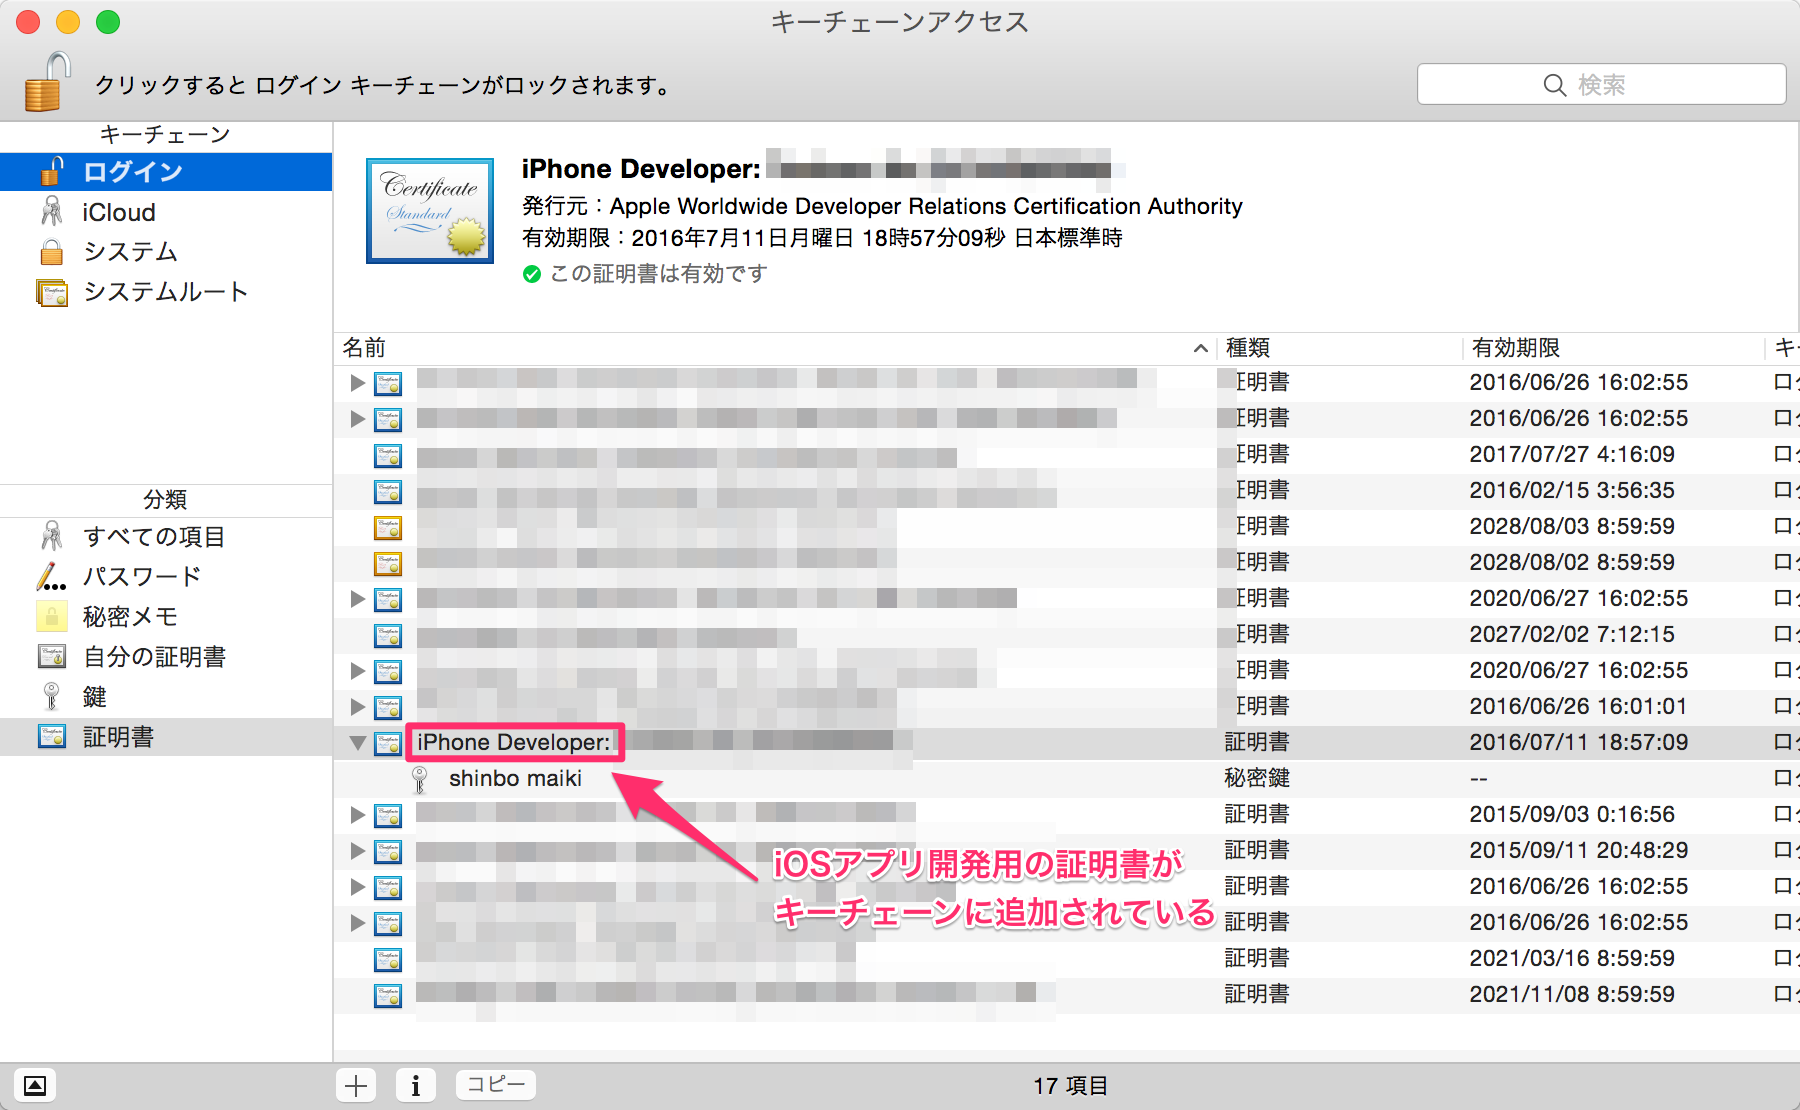The width and height of the screenshot is (1800, 1110).
Task: Lock the login keychain with the padlock icon
Action: (47, 82)
